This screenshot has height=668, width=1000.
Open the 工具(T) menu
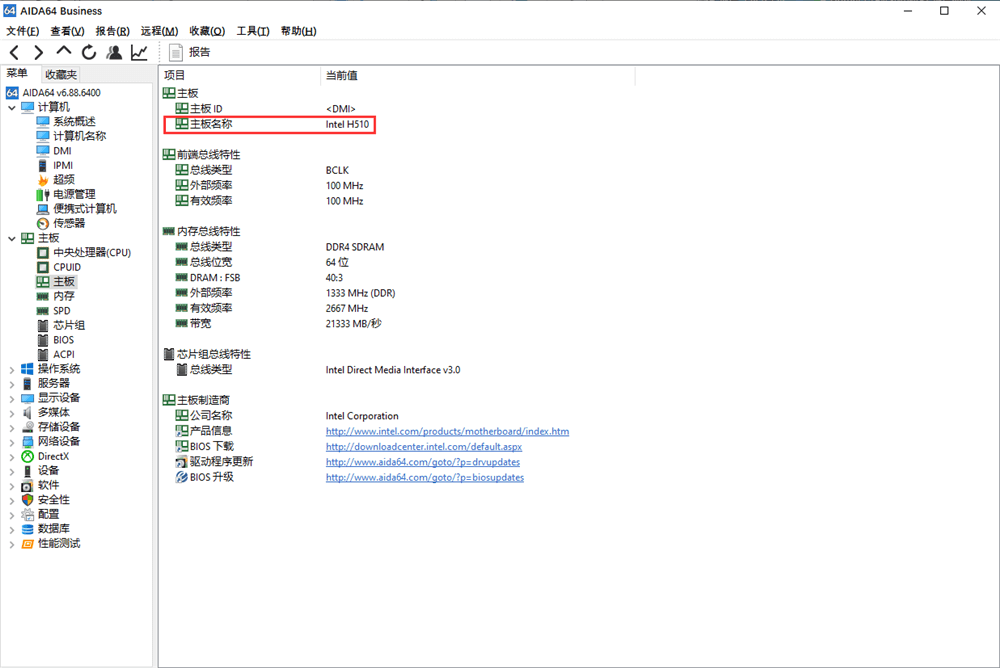(x=251, y=31)
